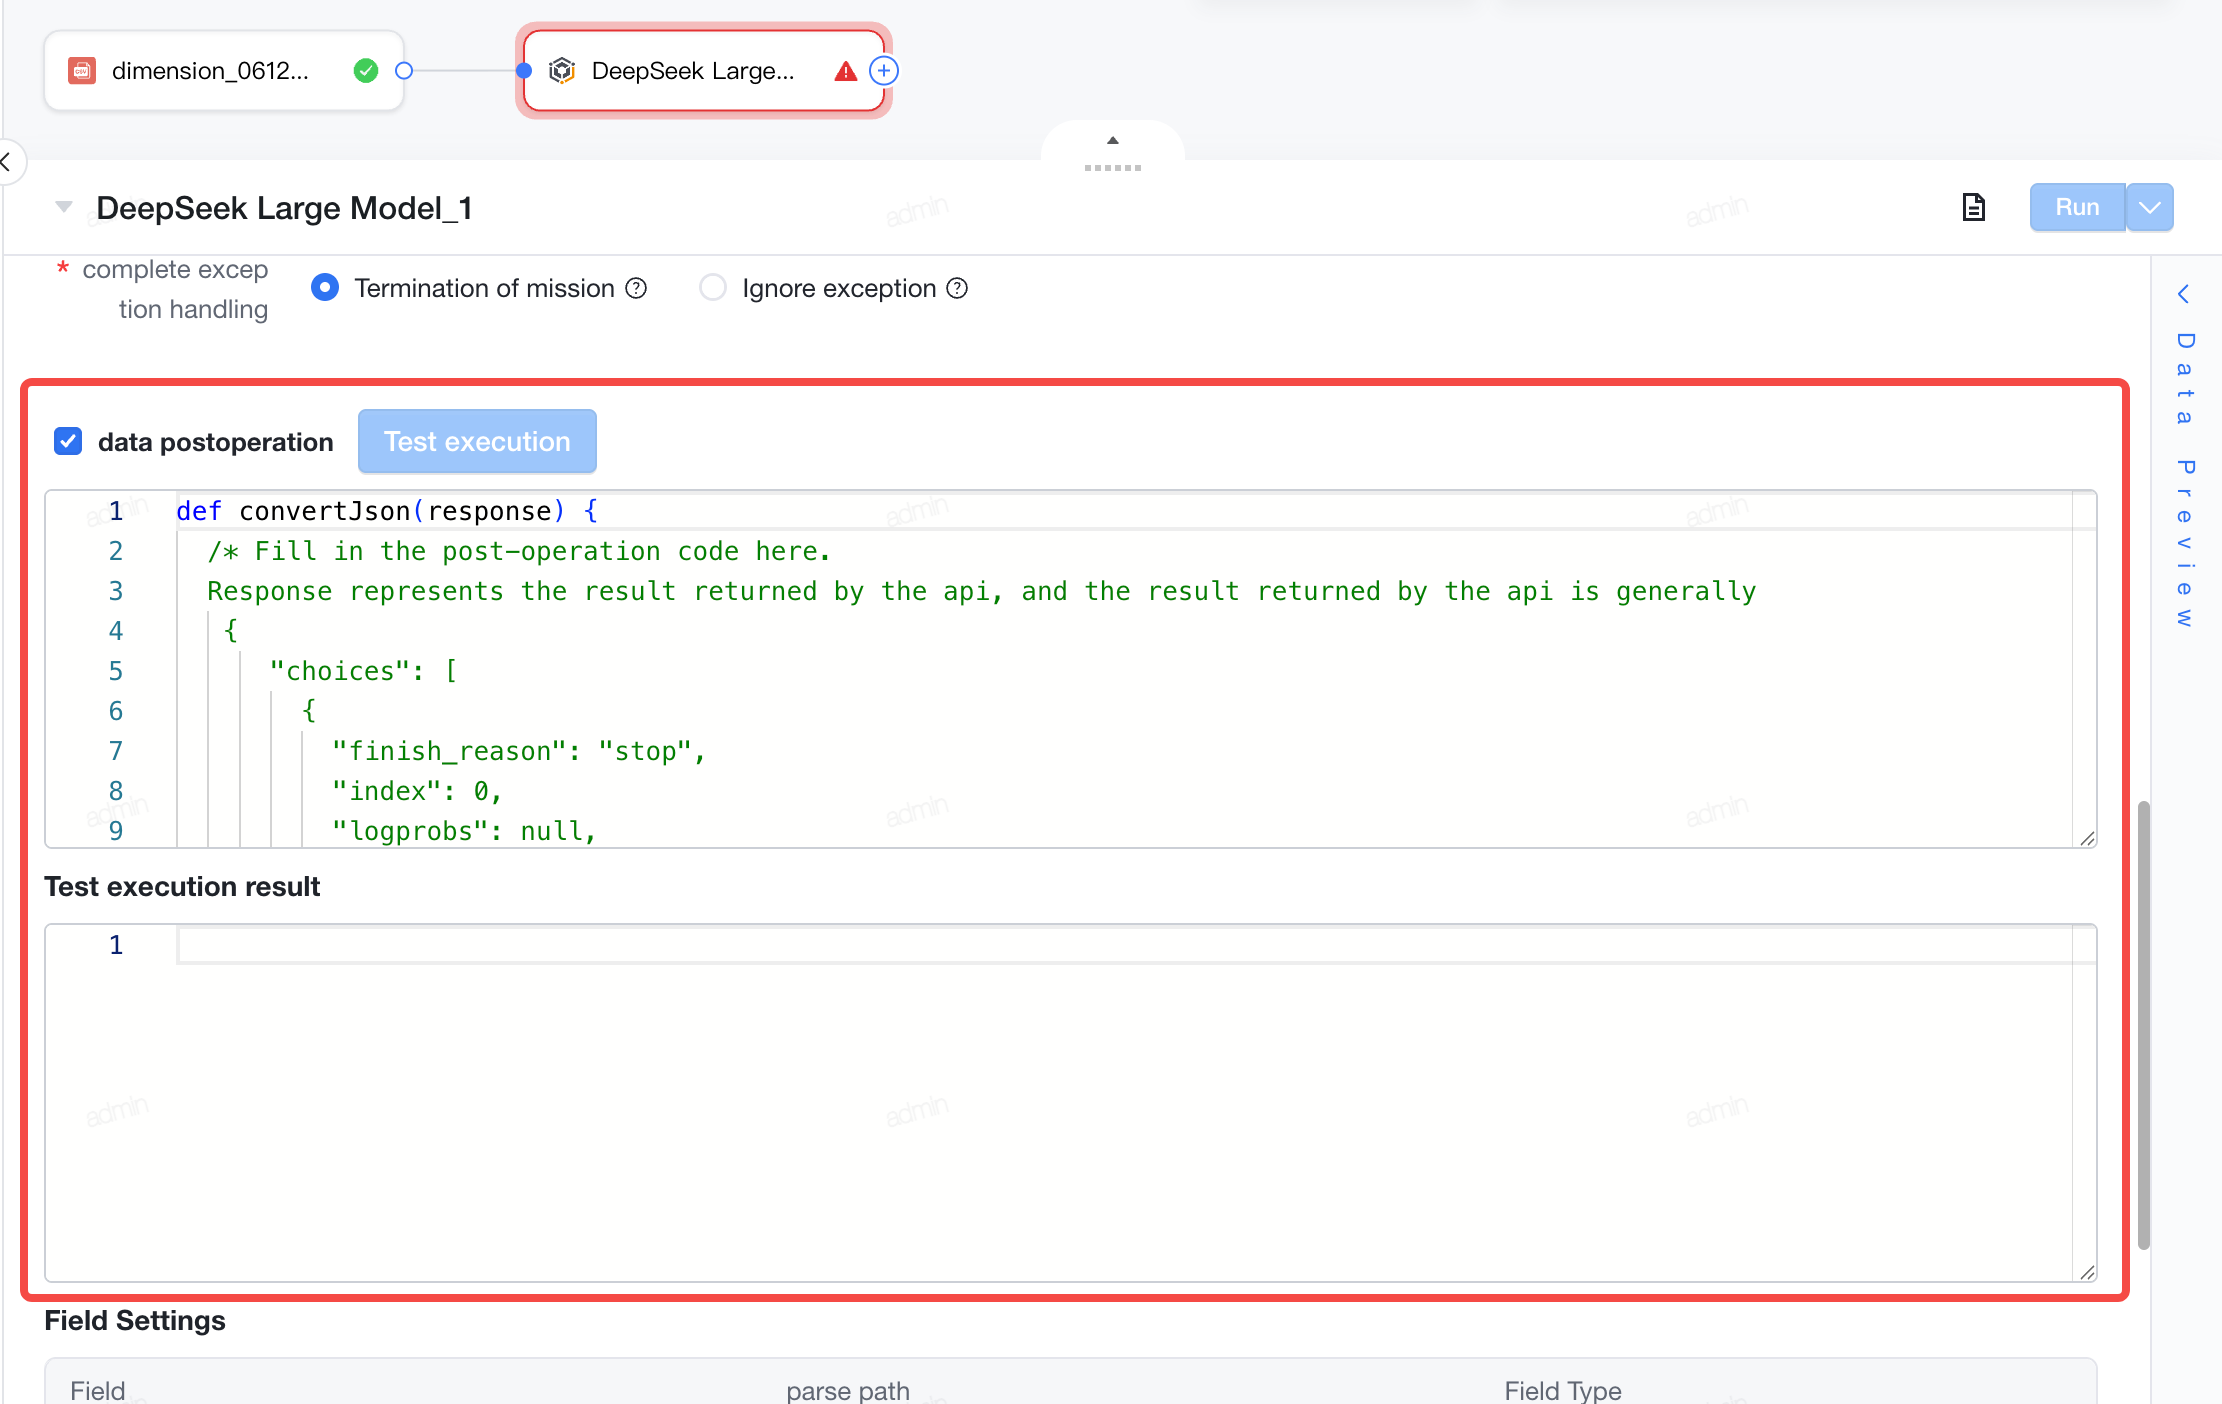The image size is (2222, 1404).
Task: Show help for Ignore exception
Action: point(957,288)
